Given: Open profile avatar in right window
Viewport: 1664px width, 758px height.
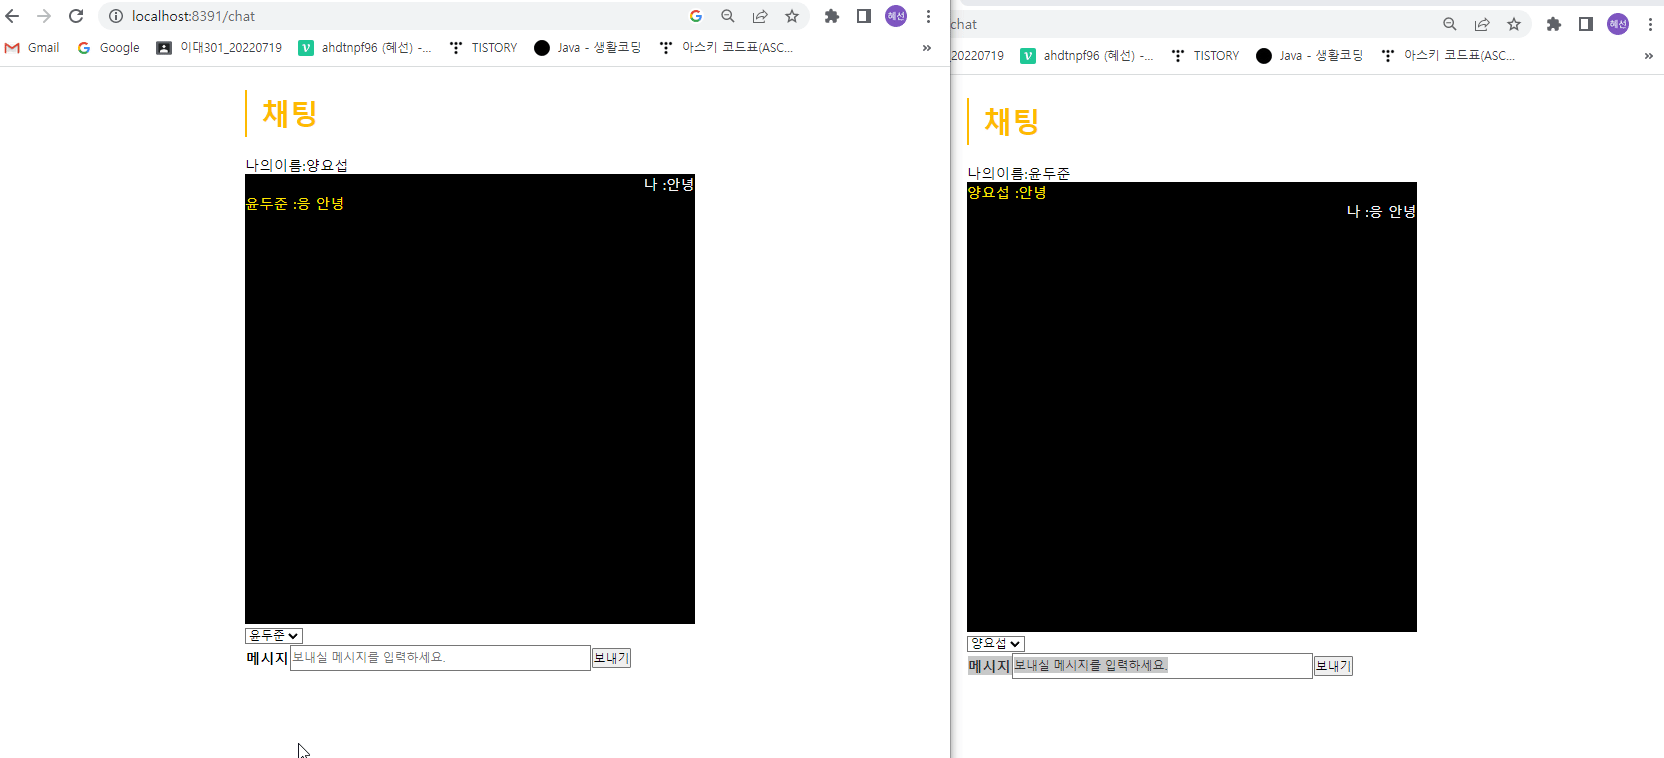Looking at the screenshot, I should coord(1618,24).
